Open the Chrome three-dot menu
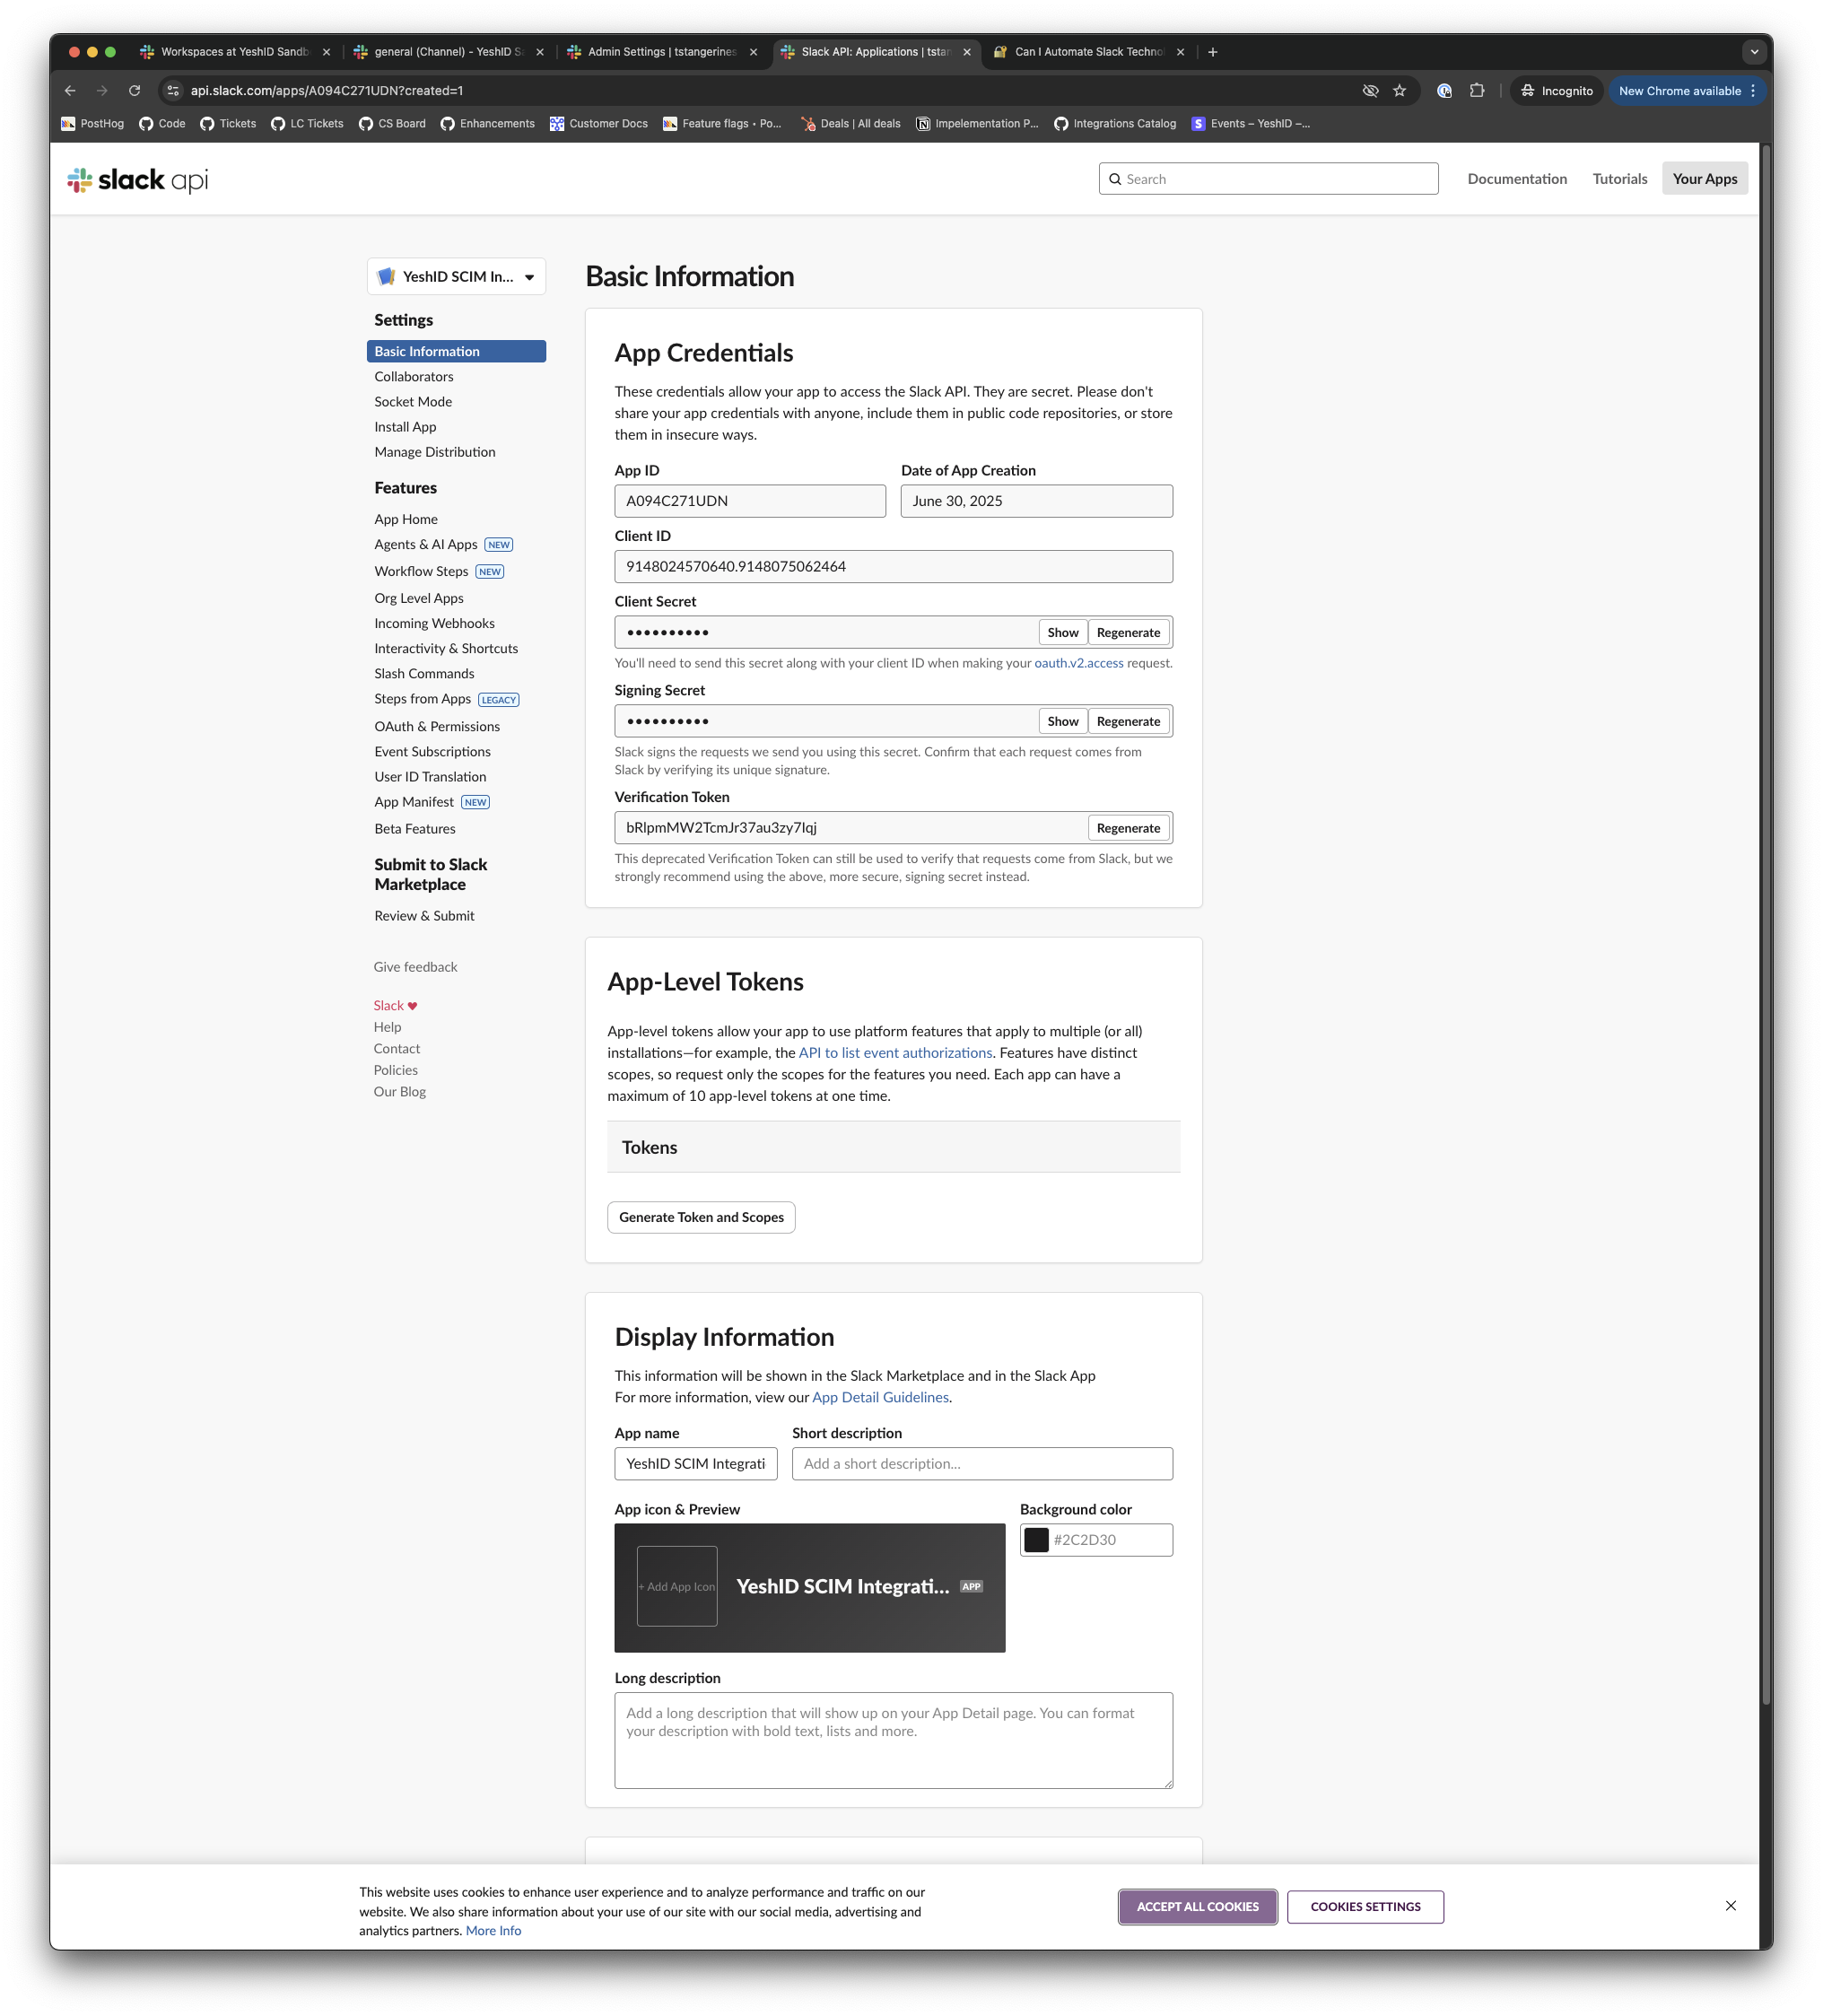The height and width of the screenshot is (2016, 1823). point(1753,91)
